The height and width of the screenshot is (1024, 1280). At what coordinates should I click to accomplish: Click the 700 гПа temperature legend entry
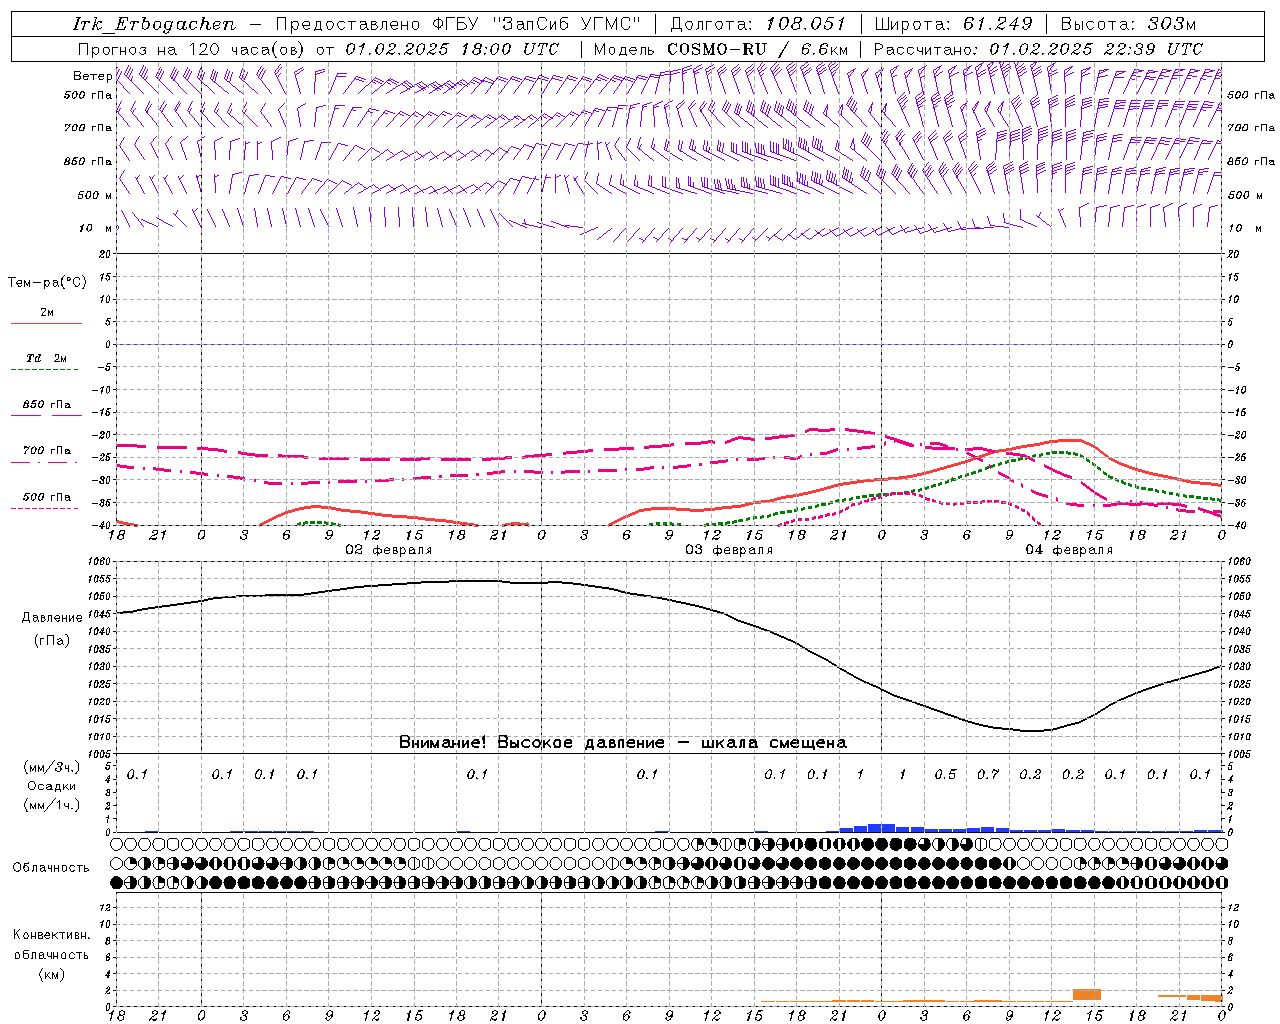coord(46,451)
